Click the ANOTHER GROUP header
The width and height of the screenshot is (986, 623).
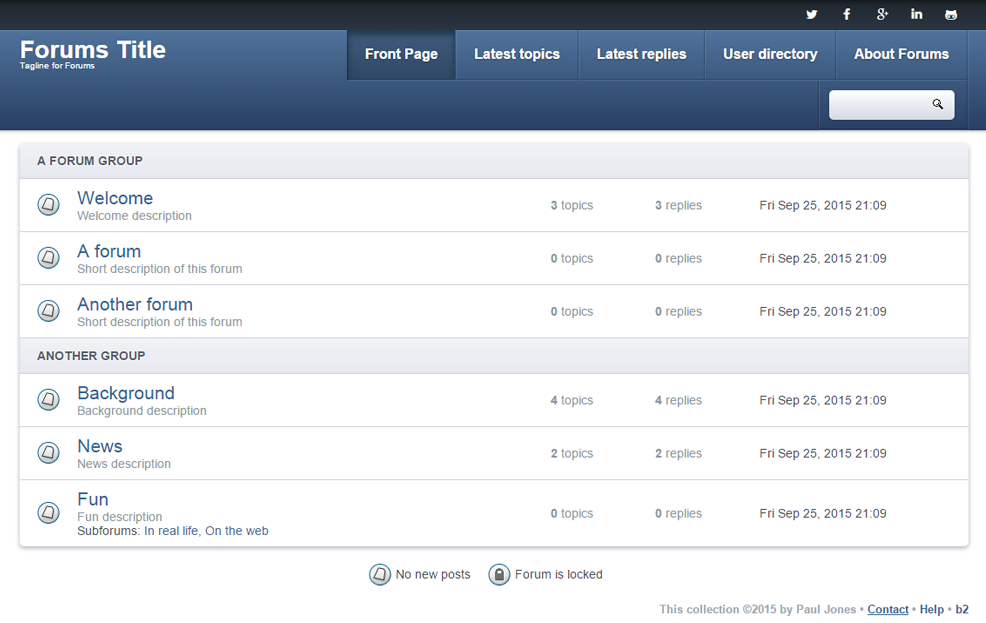[x=91, y=356]
